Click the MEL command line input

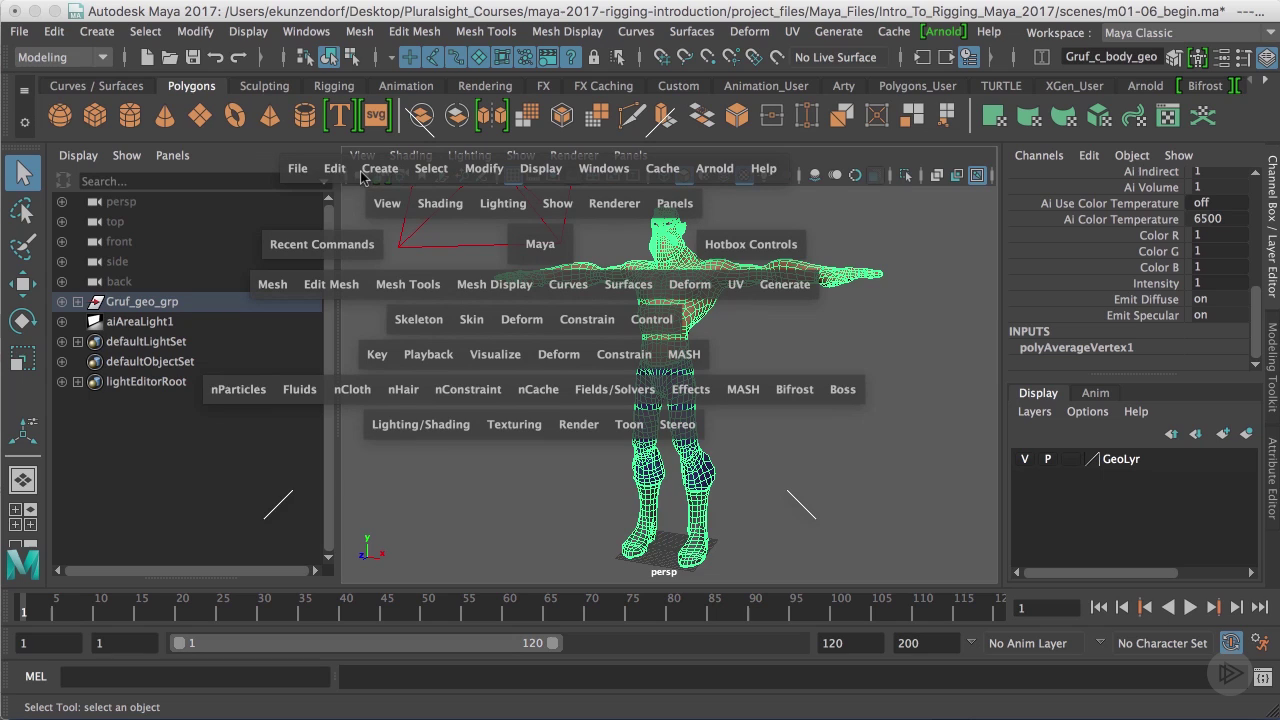(195, 677)
